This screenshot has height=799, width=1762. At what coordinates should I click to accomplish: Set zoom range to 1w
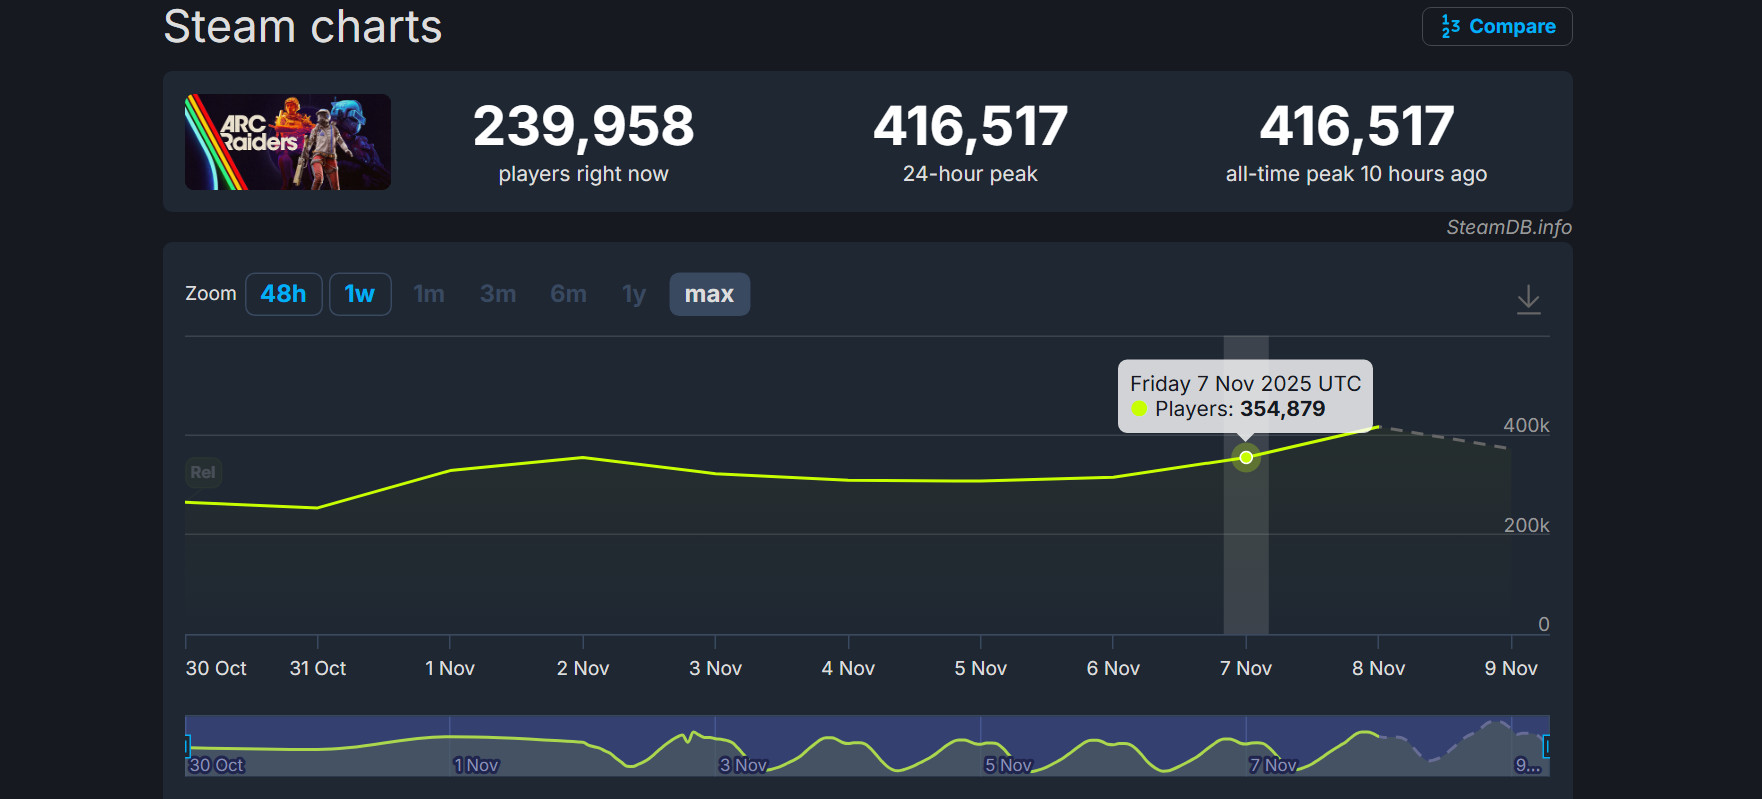360,294
